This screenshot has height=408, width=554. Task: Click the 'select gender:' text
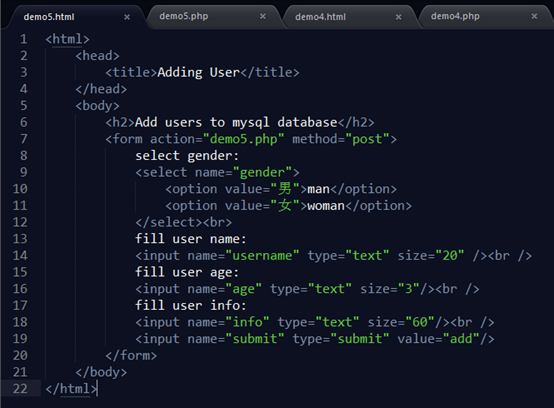click(187, 156)
